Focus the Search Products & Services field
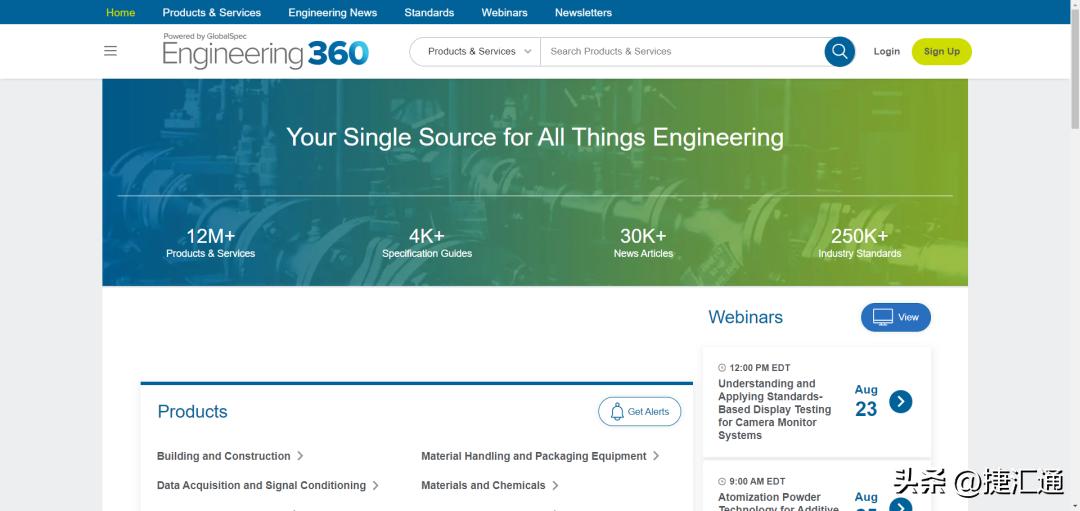The width and height of the screenshot is (1080, 511). click(680, 51)
